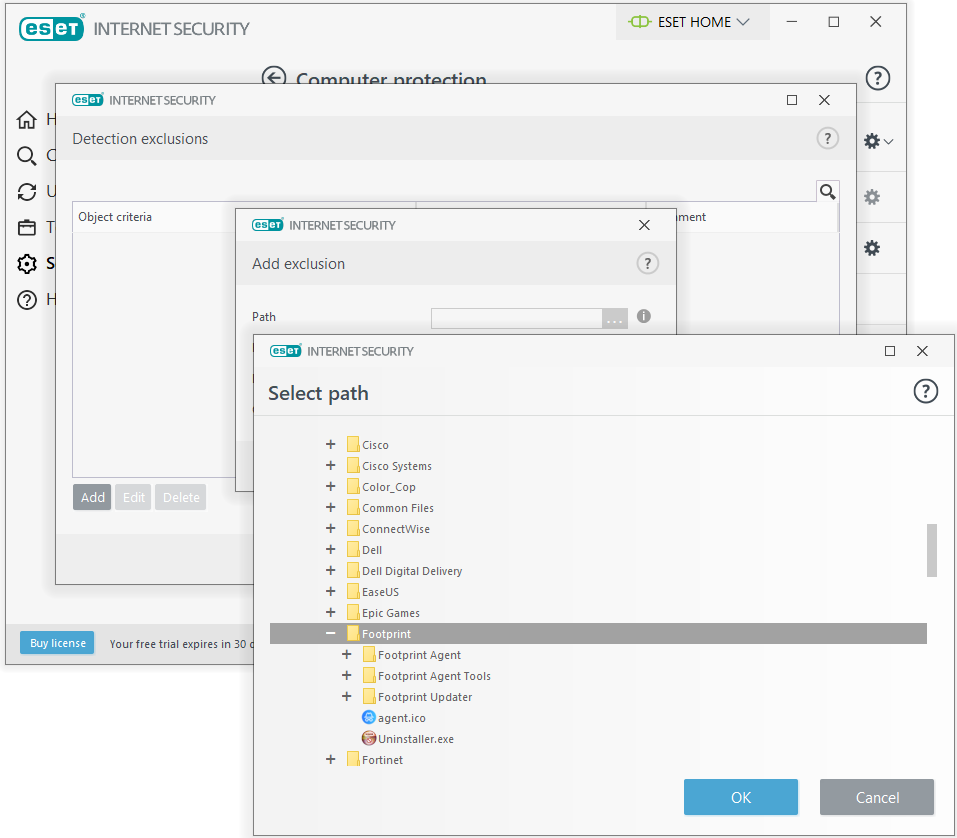
Task: Click the Uninstaller.exe file icon
Action: (369, 738)
